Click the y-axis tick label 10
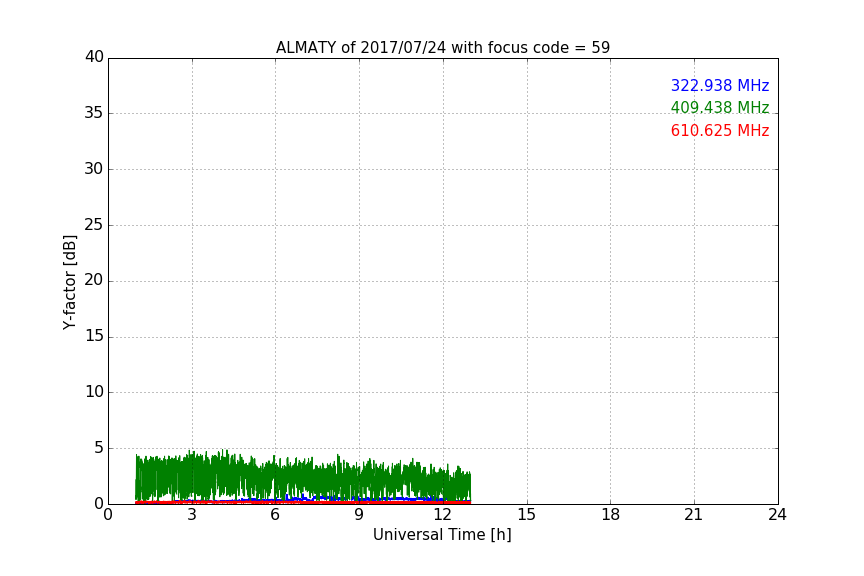Screen dimensions: 864x576 pos(94,392)
